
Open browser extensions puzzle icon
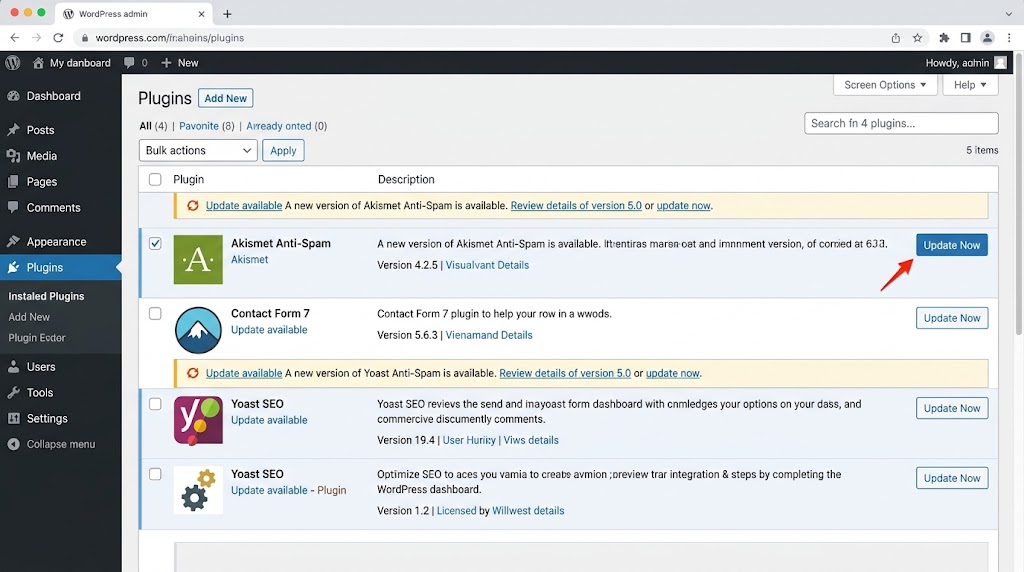tap(944, 38)
